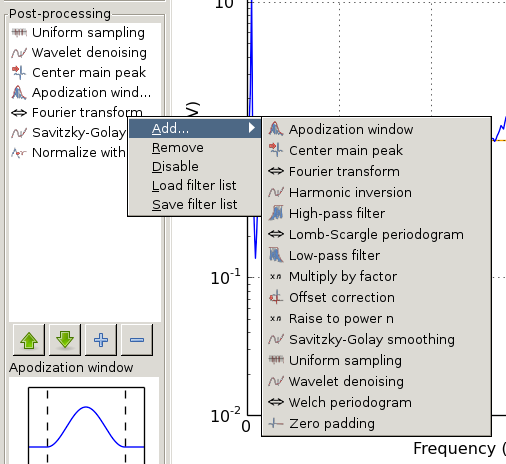This screenshot has width=506, height=464.
Task: Click the Apodization window icon in the submenu
Action: click(x=276, y=129)
